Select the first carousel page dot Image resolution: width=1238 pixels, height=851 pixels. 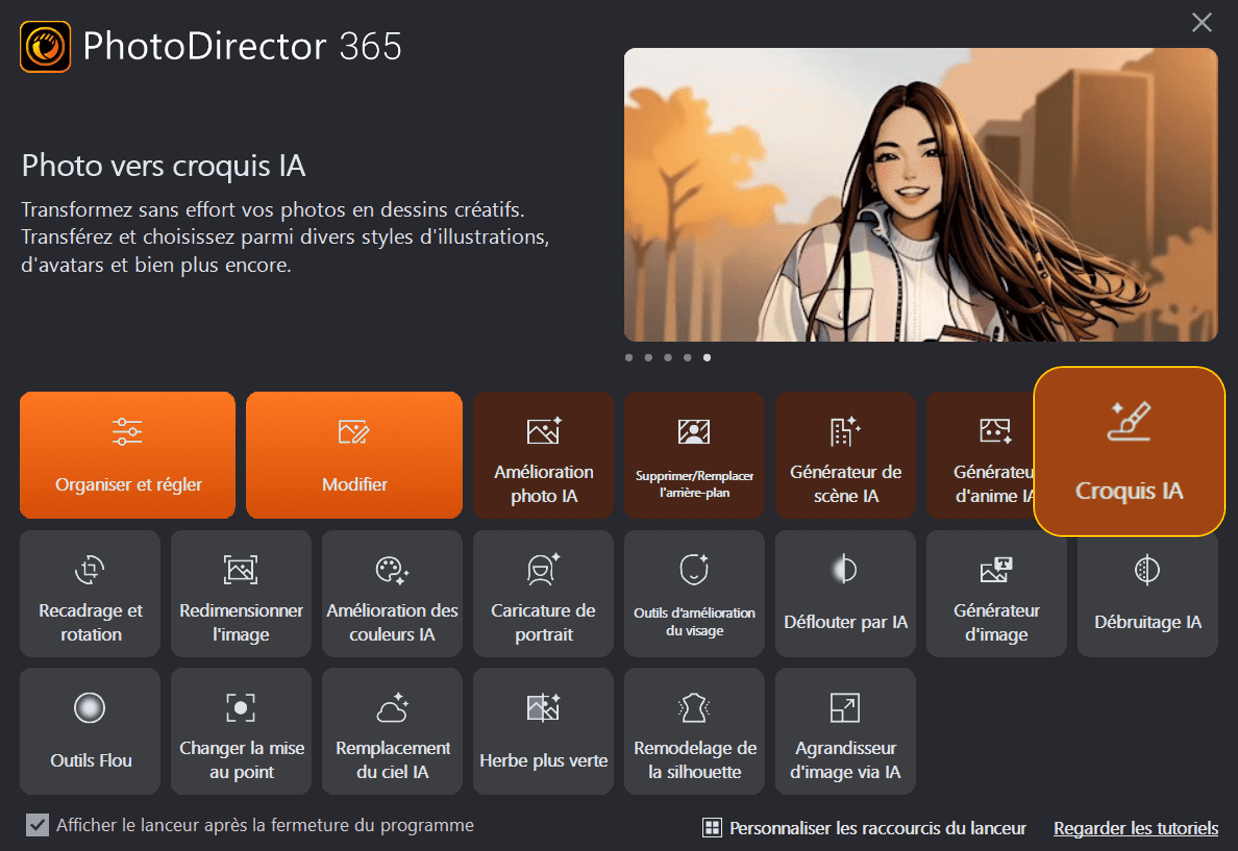pos(628,357)
